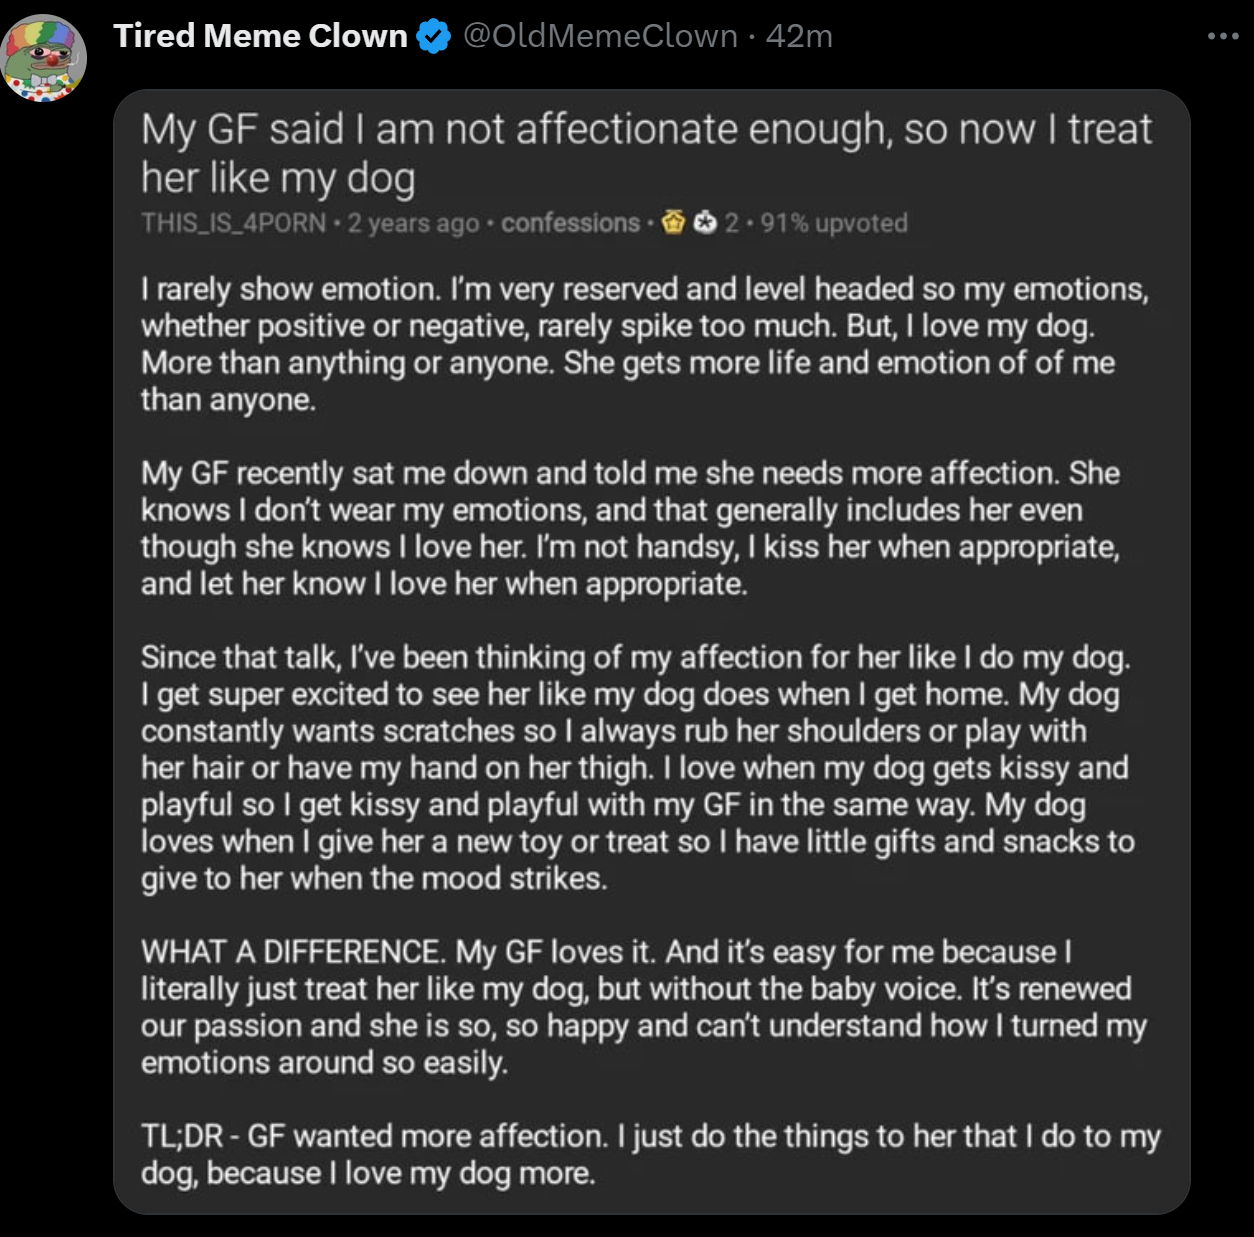Click the TL;DR summary line

pyautogui.click(x=650, y=1154)
